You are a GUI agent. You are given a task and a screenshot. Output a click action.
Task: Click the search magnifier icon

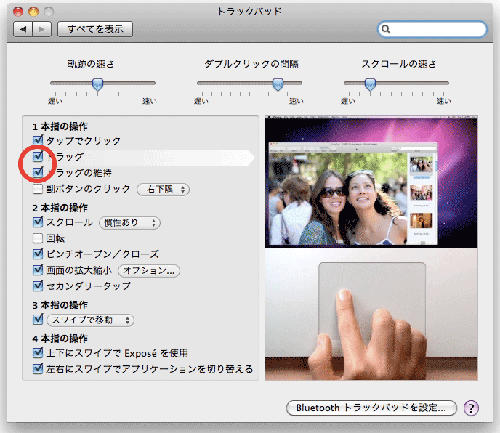tap(386, 29)
